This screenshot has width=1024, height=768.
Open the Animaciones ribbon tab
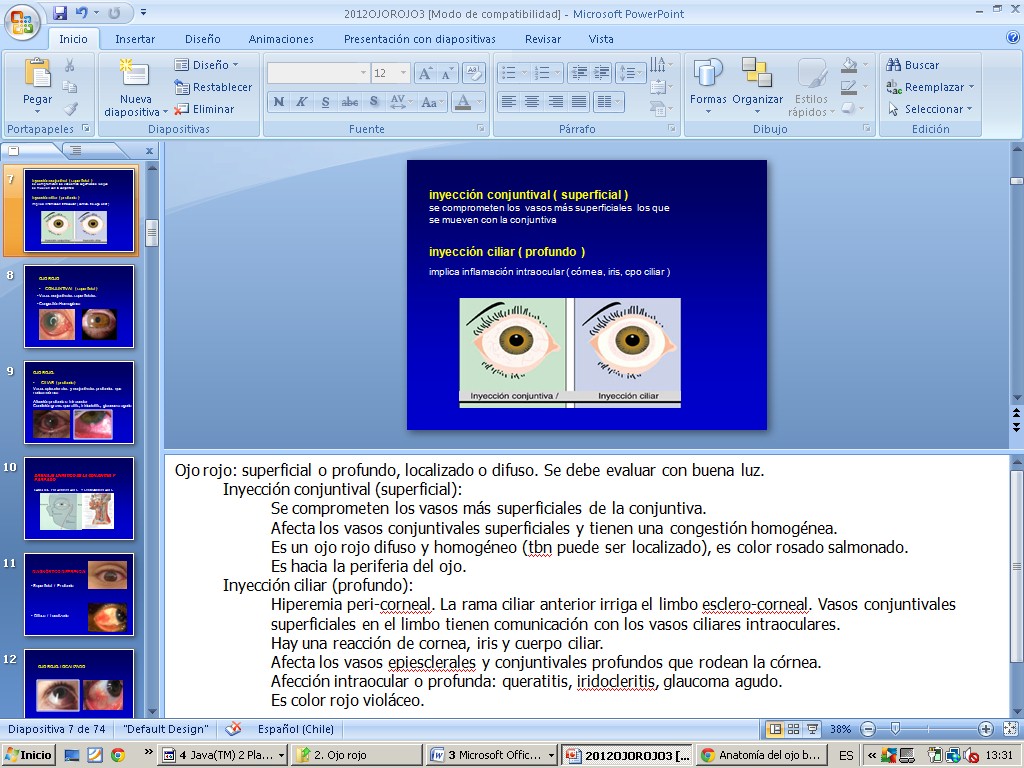point(281,39)
